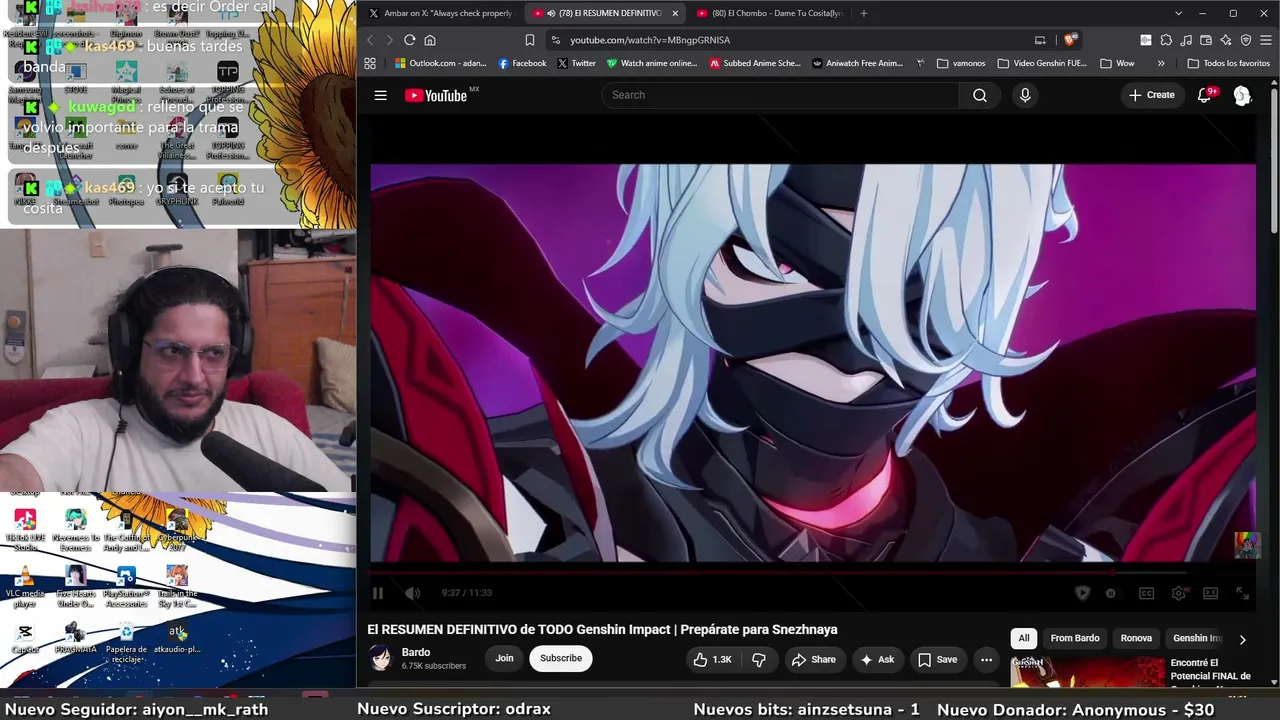1280x720 pixels.
Task: Select the Ronova filter chip
Action: [1136, 638]
